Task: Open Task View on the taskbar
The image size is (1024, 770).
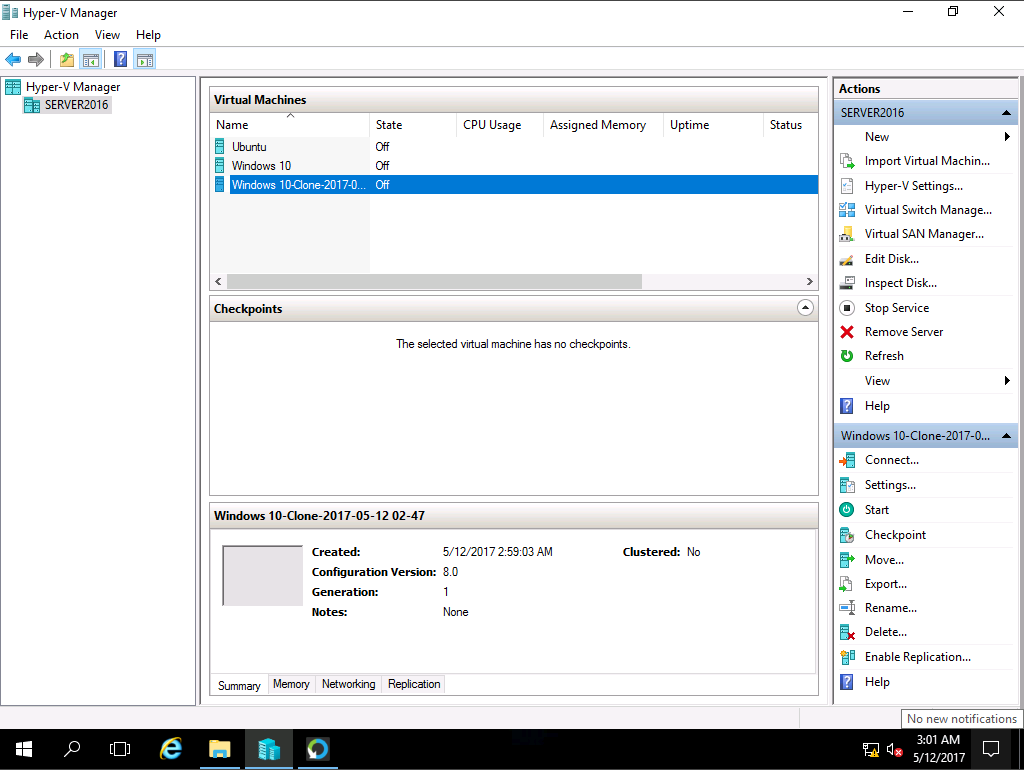Action: (120, 749)
